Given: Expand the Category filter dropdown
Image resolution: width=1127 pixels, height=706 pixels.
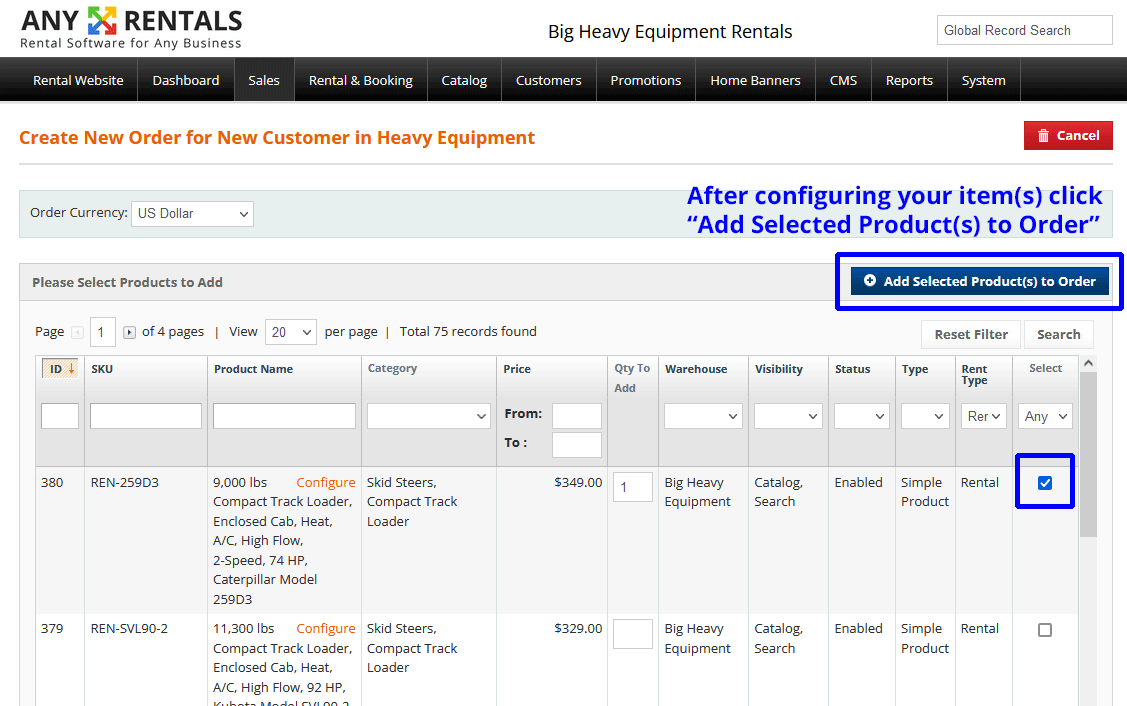Looking at the screenshot, I should 428,416.
